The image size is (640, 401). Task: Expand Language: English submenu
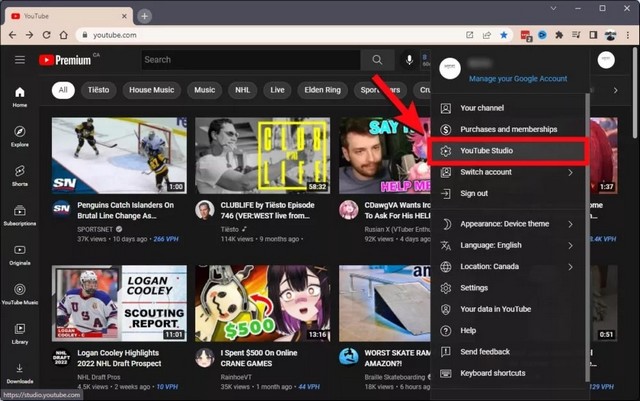tap(570, 245)
